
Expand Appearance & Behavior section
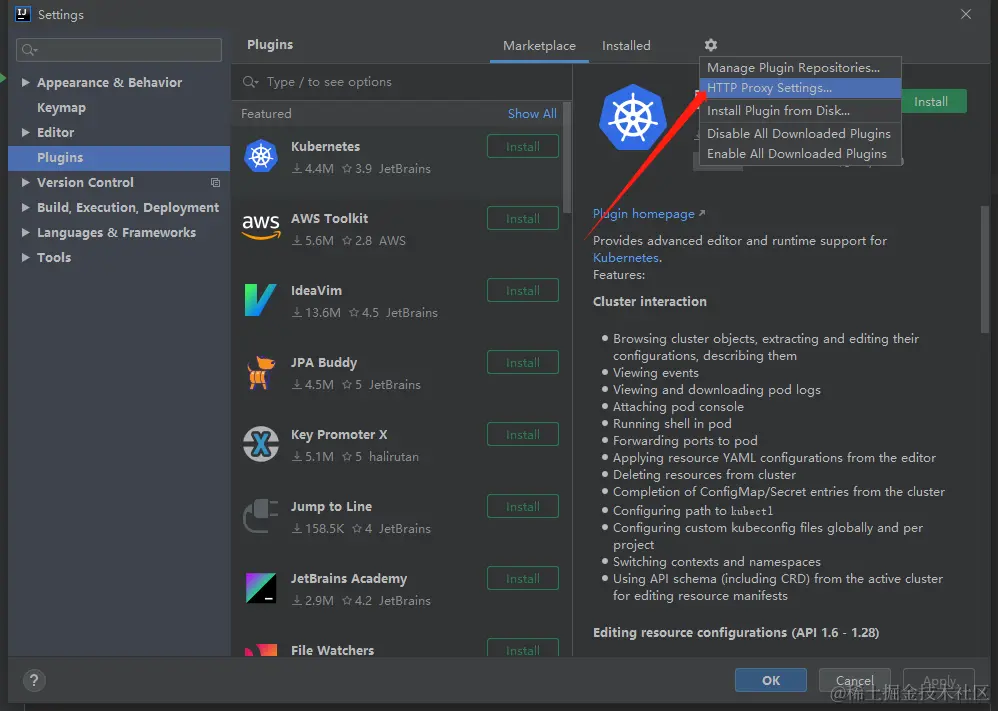(x=25, y=82)
